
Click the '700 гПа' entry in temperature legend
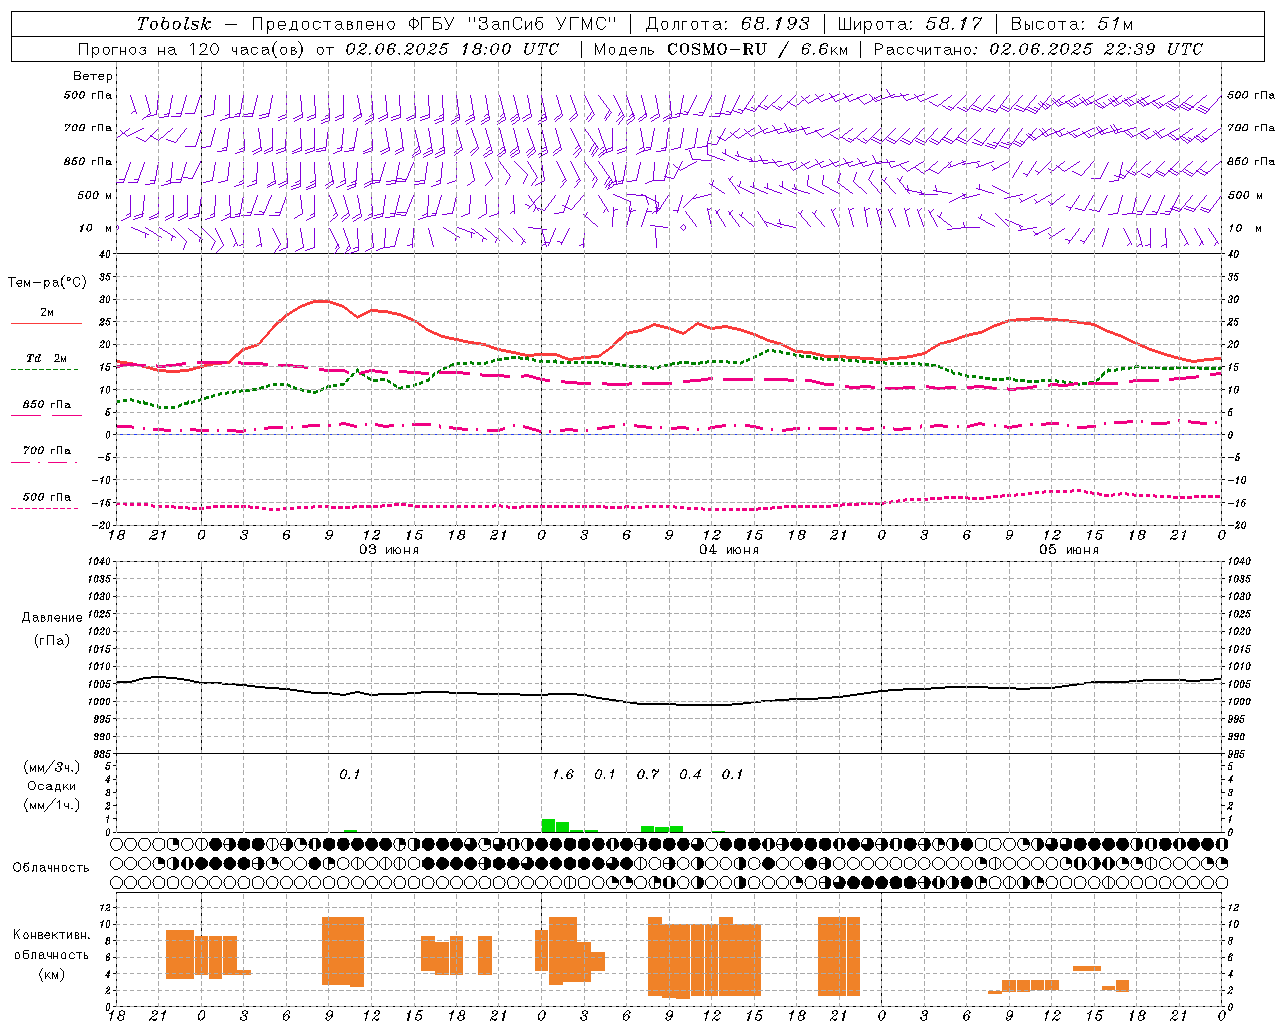coord(47,451)
